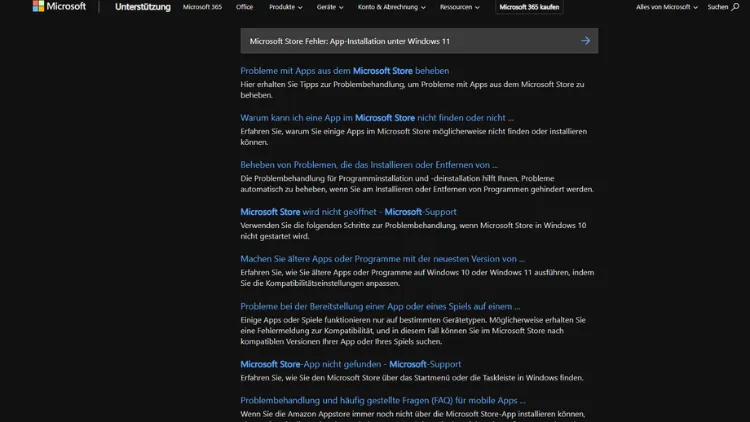Screen dimensions: 750x422
Task: Open Microsoft Store-App nicht gefunden link
Action: pos(351,364)
